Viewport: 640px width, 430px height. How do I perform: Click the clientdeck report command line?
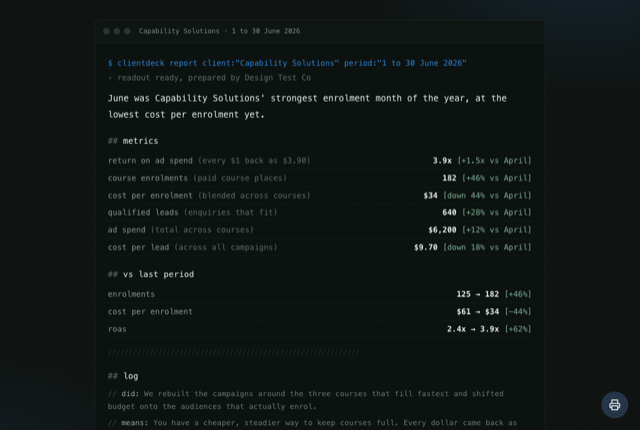coord(287,63)
